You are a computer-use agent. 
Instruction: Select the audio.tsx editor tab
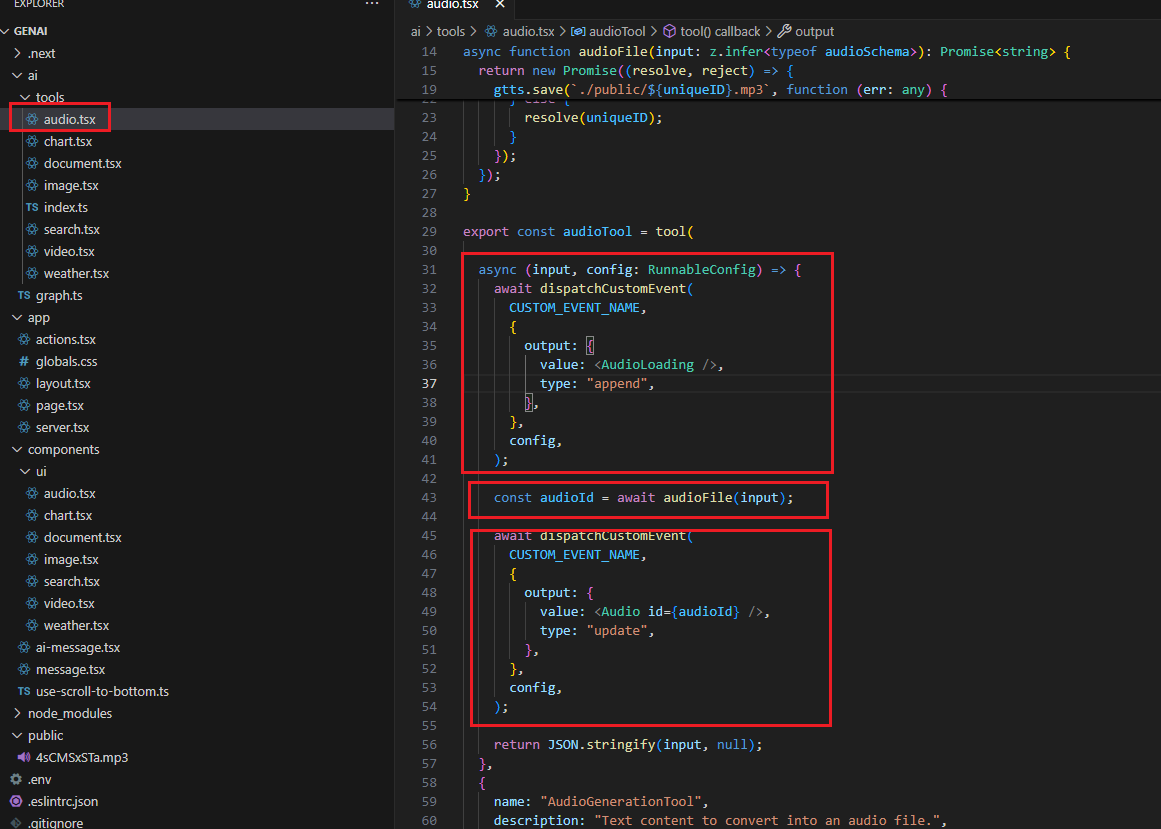click(452, 4)
